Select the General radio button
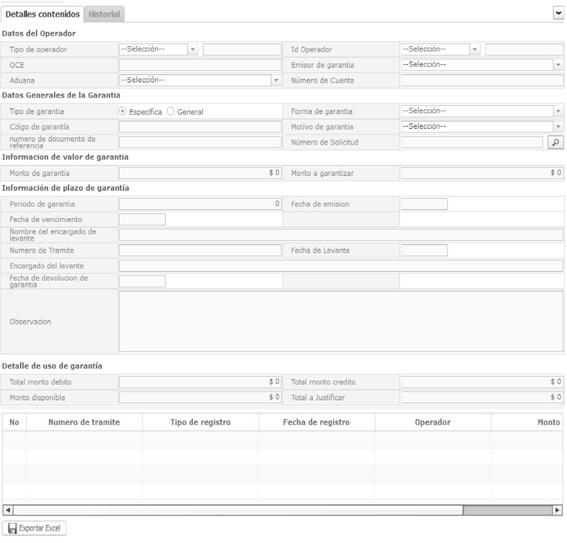 (170, 111)
